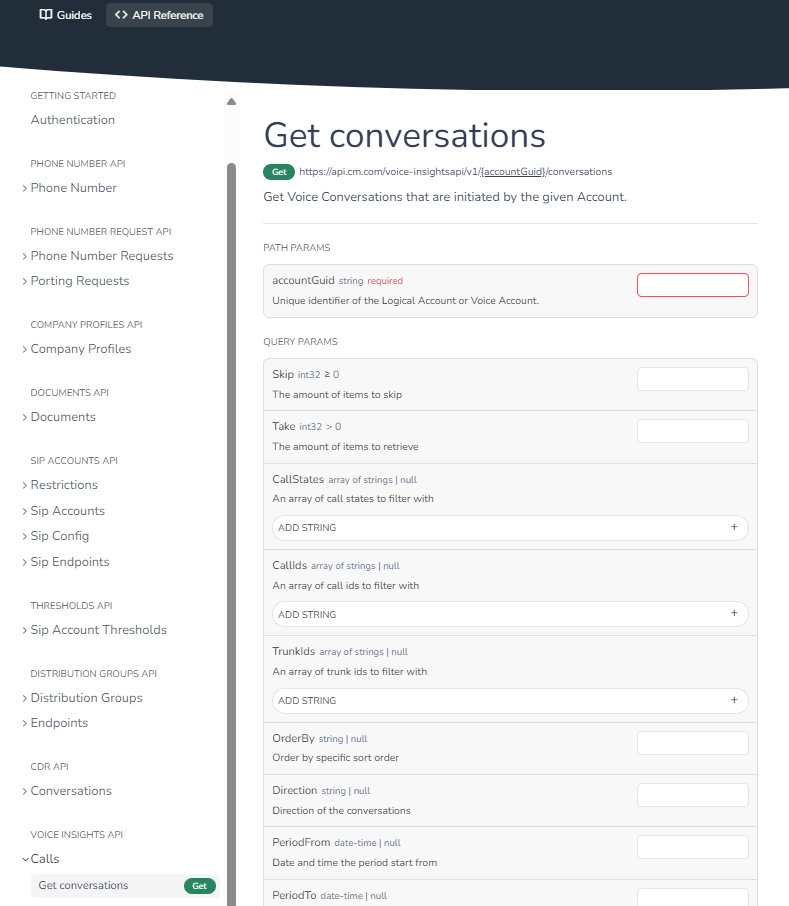Open the Guides tab
This screenshot has width=789, height=906.
point(66,15)
